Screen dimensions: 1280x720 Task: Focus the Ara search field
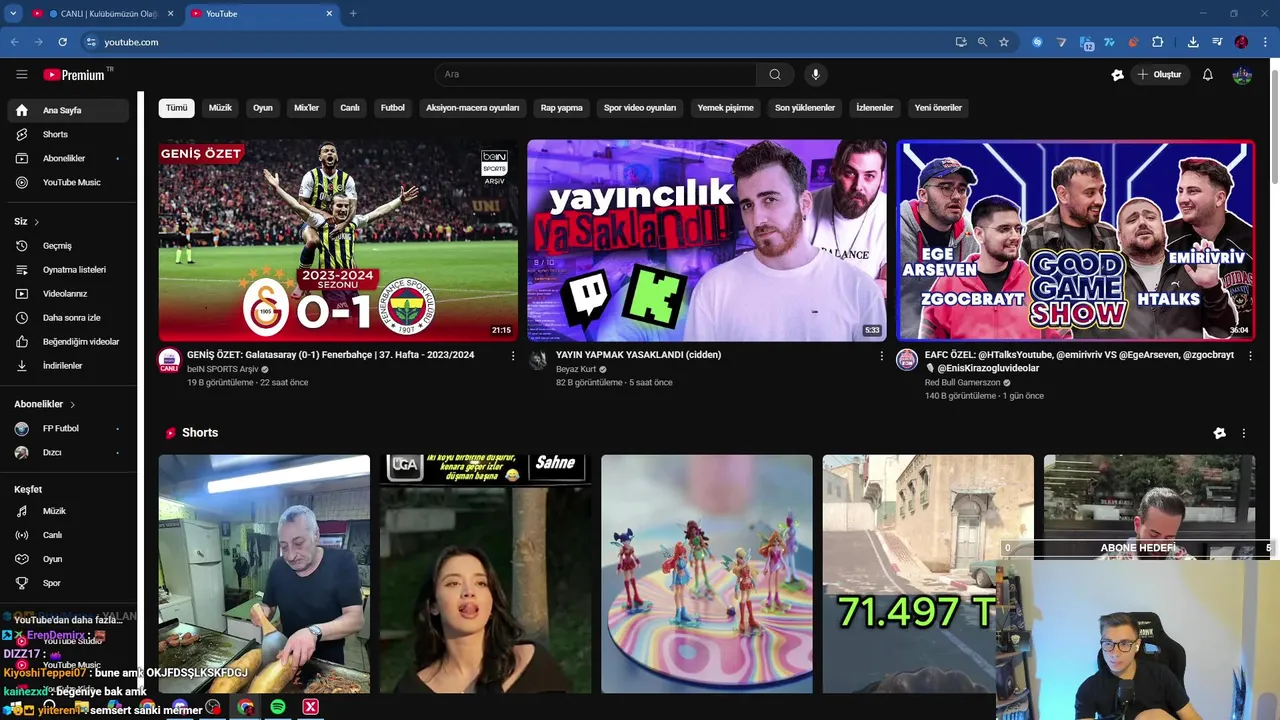(x=596, y=74)
